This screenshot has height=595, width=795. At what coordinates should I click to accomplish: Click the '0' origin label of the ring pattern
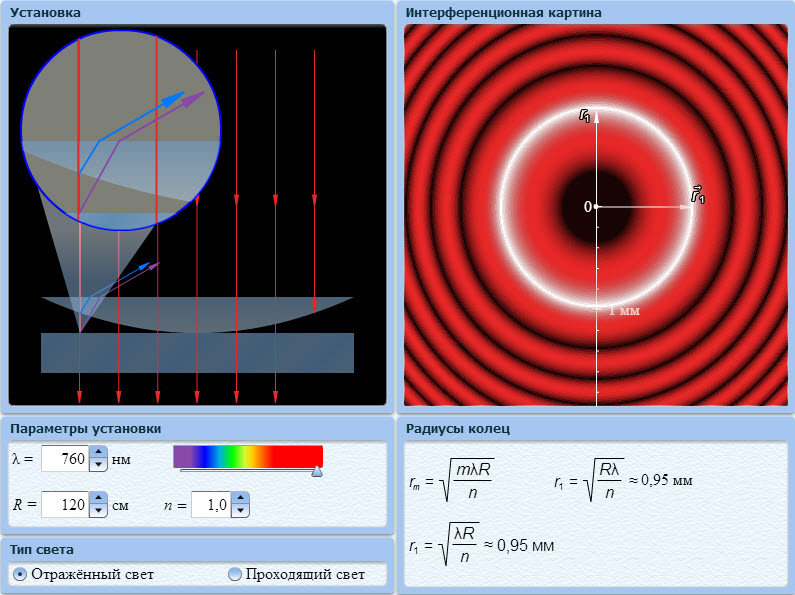pyautogui.click(x=587, y=207)
